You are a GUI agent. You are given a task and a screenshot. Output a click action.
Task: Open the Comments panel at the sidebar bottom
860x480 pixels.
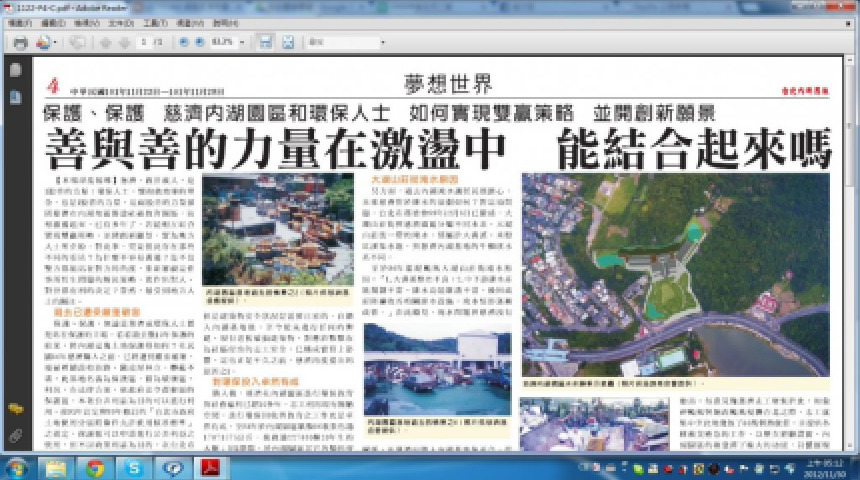click(15, 409)
